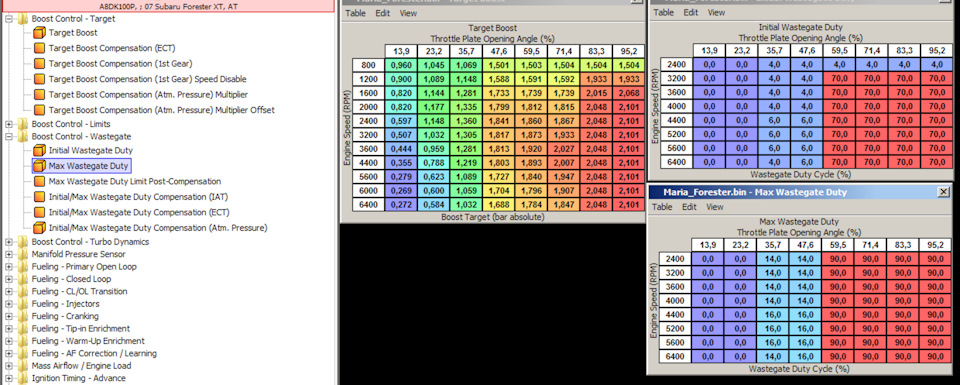
Task: Expand the Boost Control - Limits category
Action: [x=9, y=124]
